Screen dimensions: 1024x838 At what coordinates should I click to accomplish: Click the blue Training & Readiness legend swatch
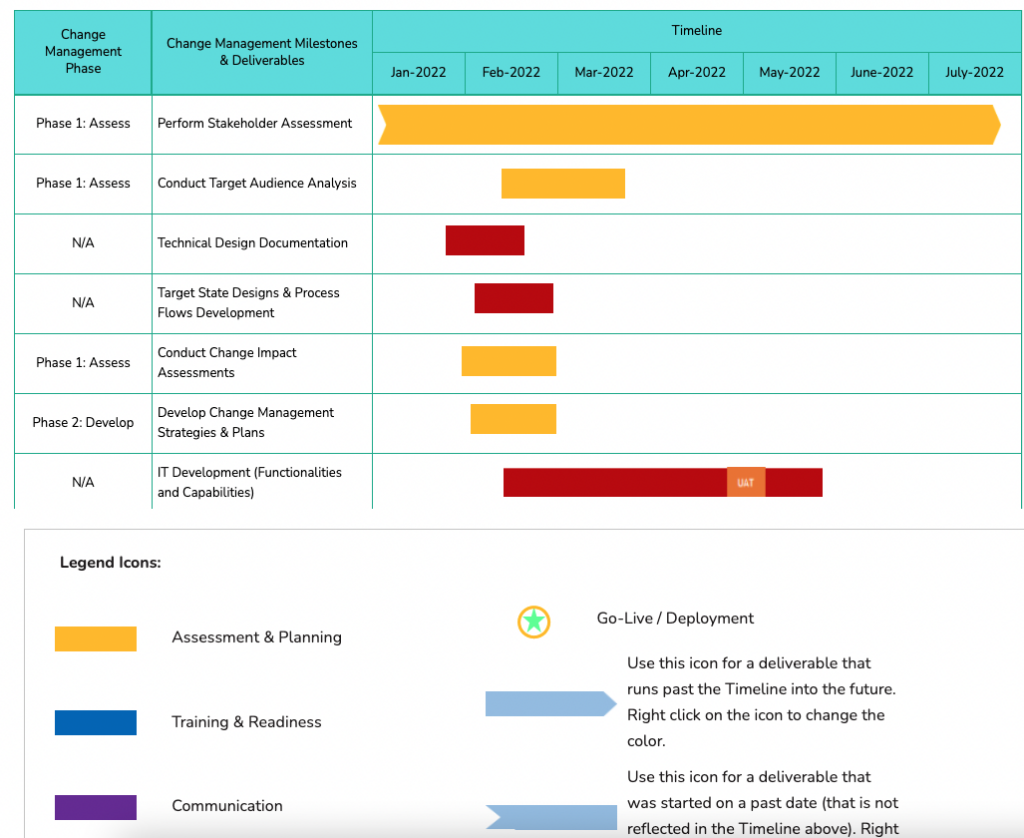[95, 723]
